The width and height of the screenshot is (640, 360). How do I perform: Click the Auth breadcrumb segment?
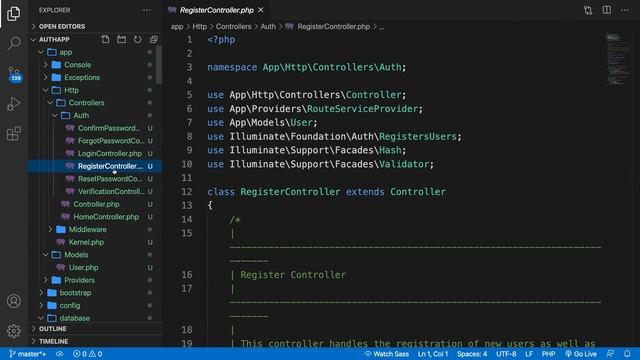[268, 27]
